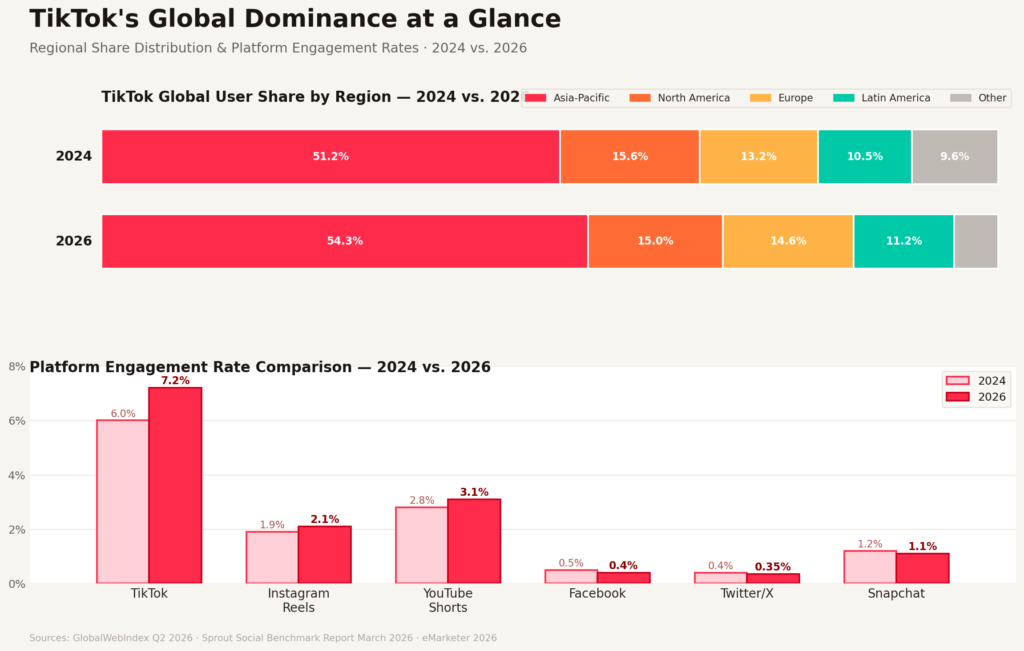Click the "Europe" legend text
Image resolution: width=1024 pixels, height=651 pixels.
click(x=795, y=98)
